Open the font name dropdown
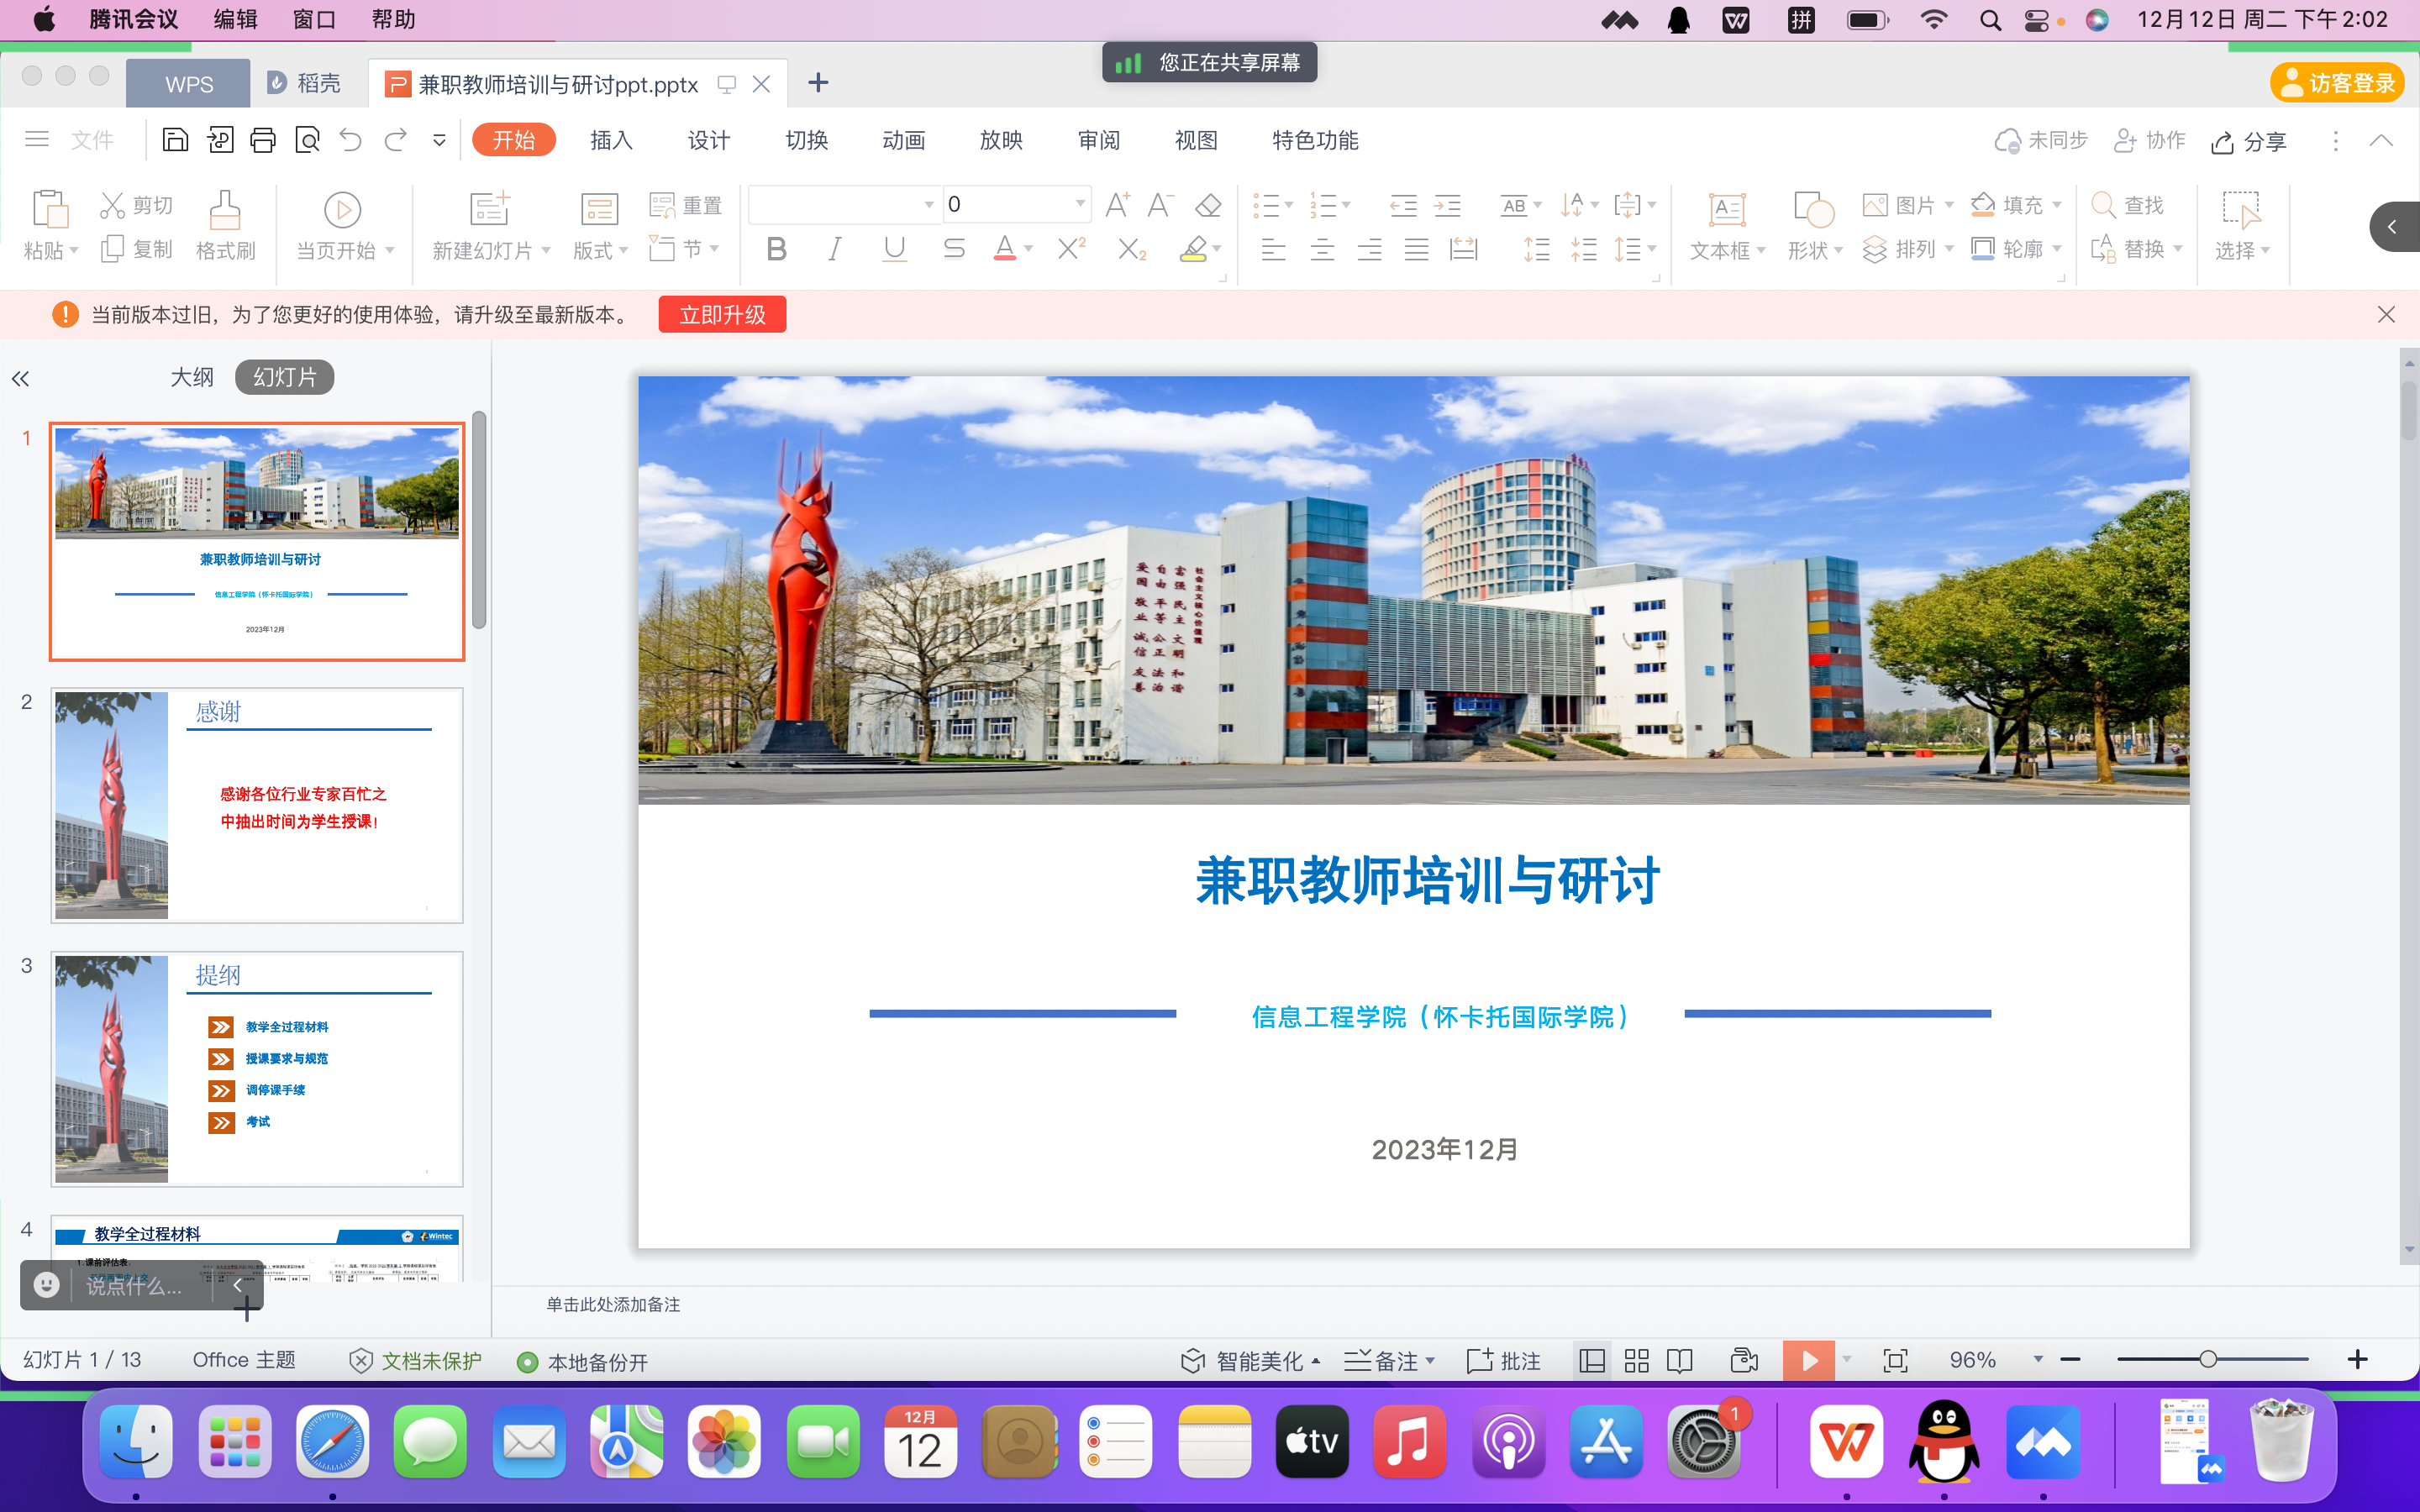Viewport: 2420px width, 1512px height. [928, 205]
